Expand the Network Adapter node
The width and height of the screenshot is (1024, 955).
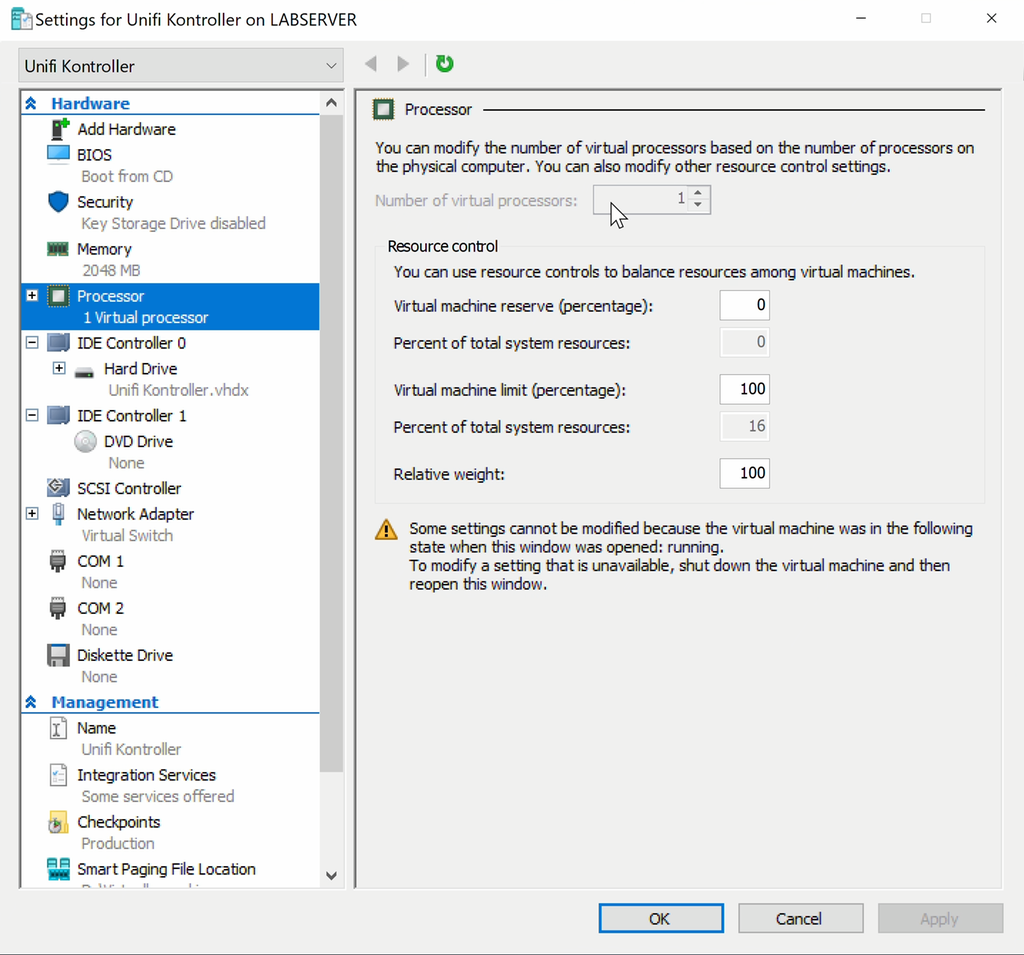click(32, 514)
